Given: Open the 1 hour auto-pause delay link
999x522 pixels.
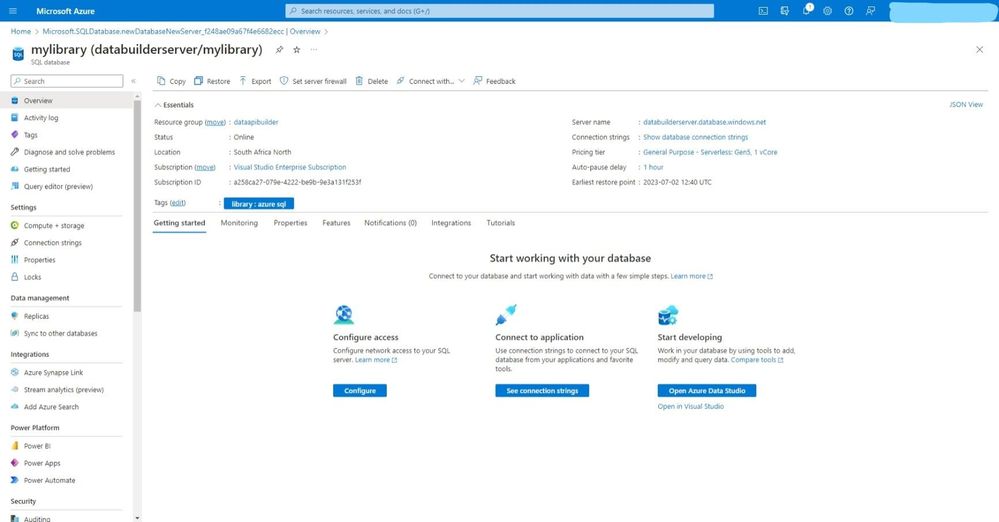Looking at the screenshot, I should 653,167.
